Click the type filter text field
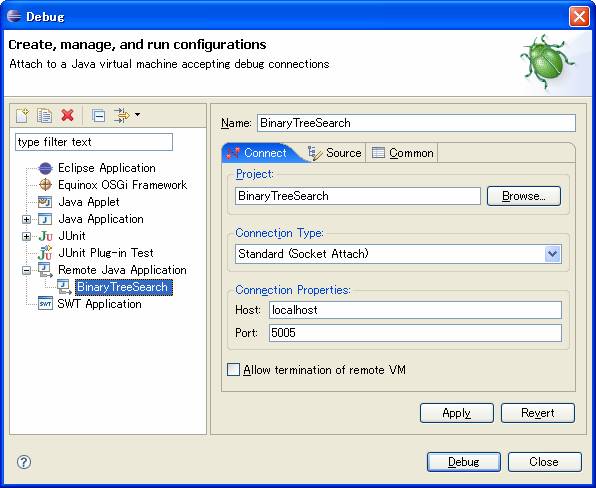The height and width of the screenshot is (488, 596). 94,142
